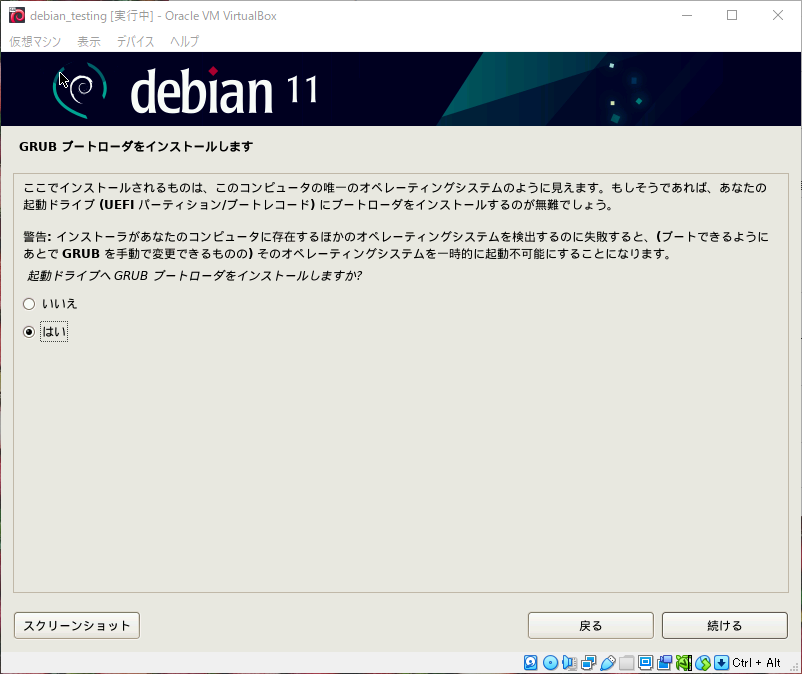Click the 続ける button to proceed

[x=725, y=625]
